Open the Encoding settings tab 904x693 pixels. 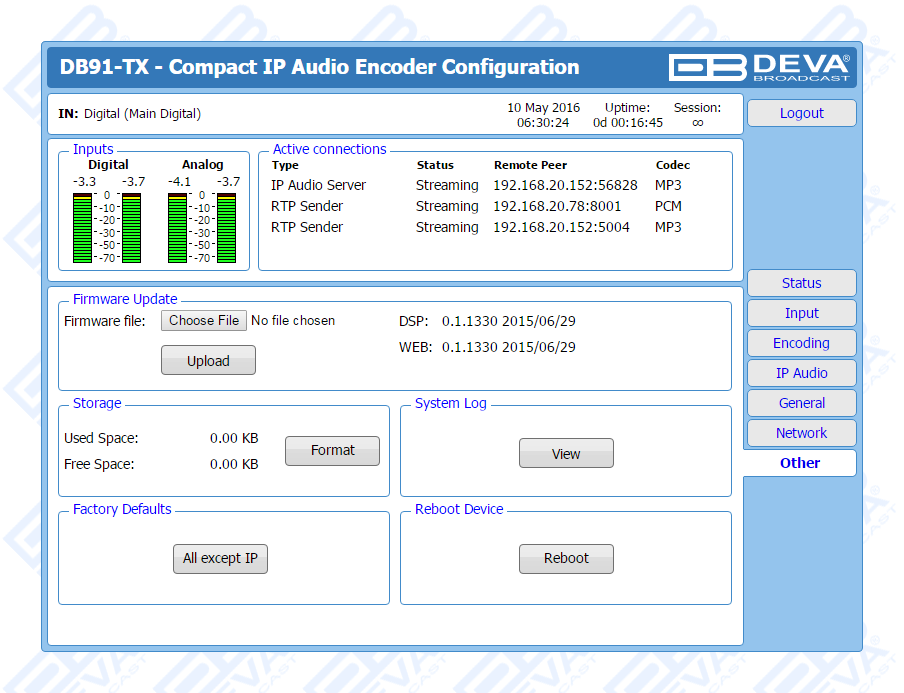801,343
